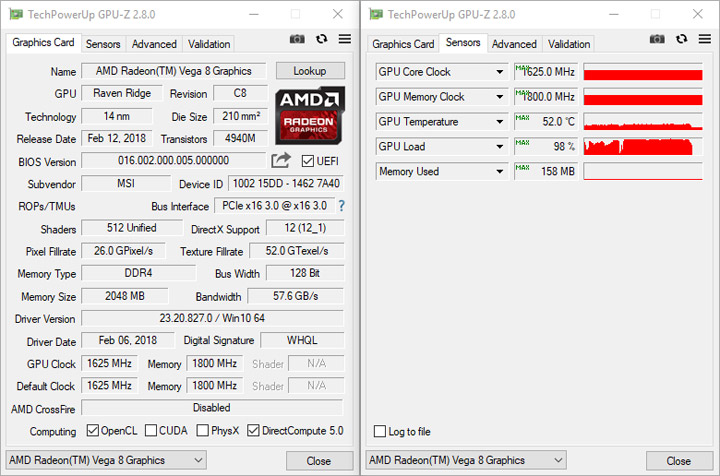
Task: Click the Driver Version field
Action: click(x=212, y=318)
